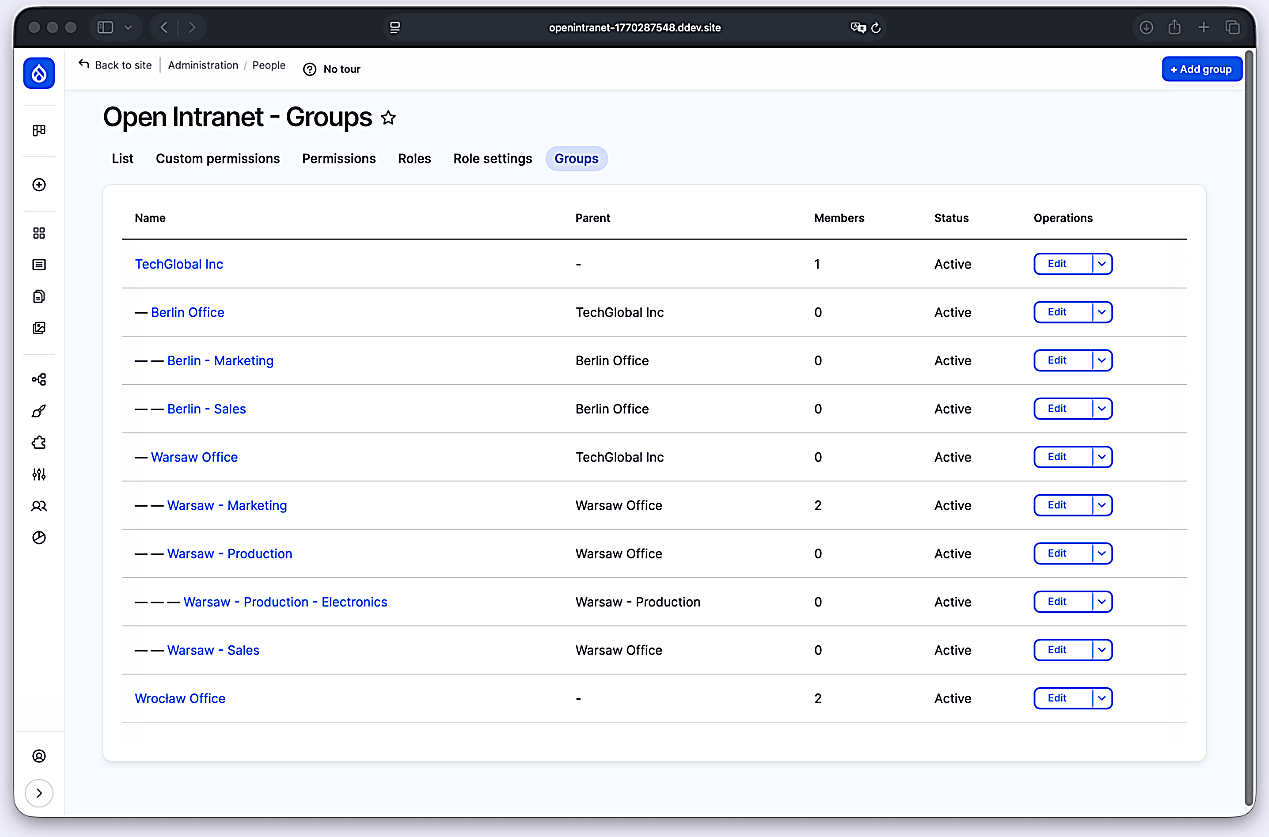Image resolution: width=1269 pixels, height=837 pixels.
Task: Click the Members column header
Action: 839,218
